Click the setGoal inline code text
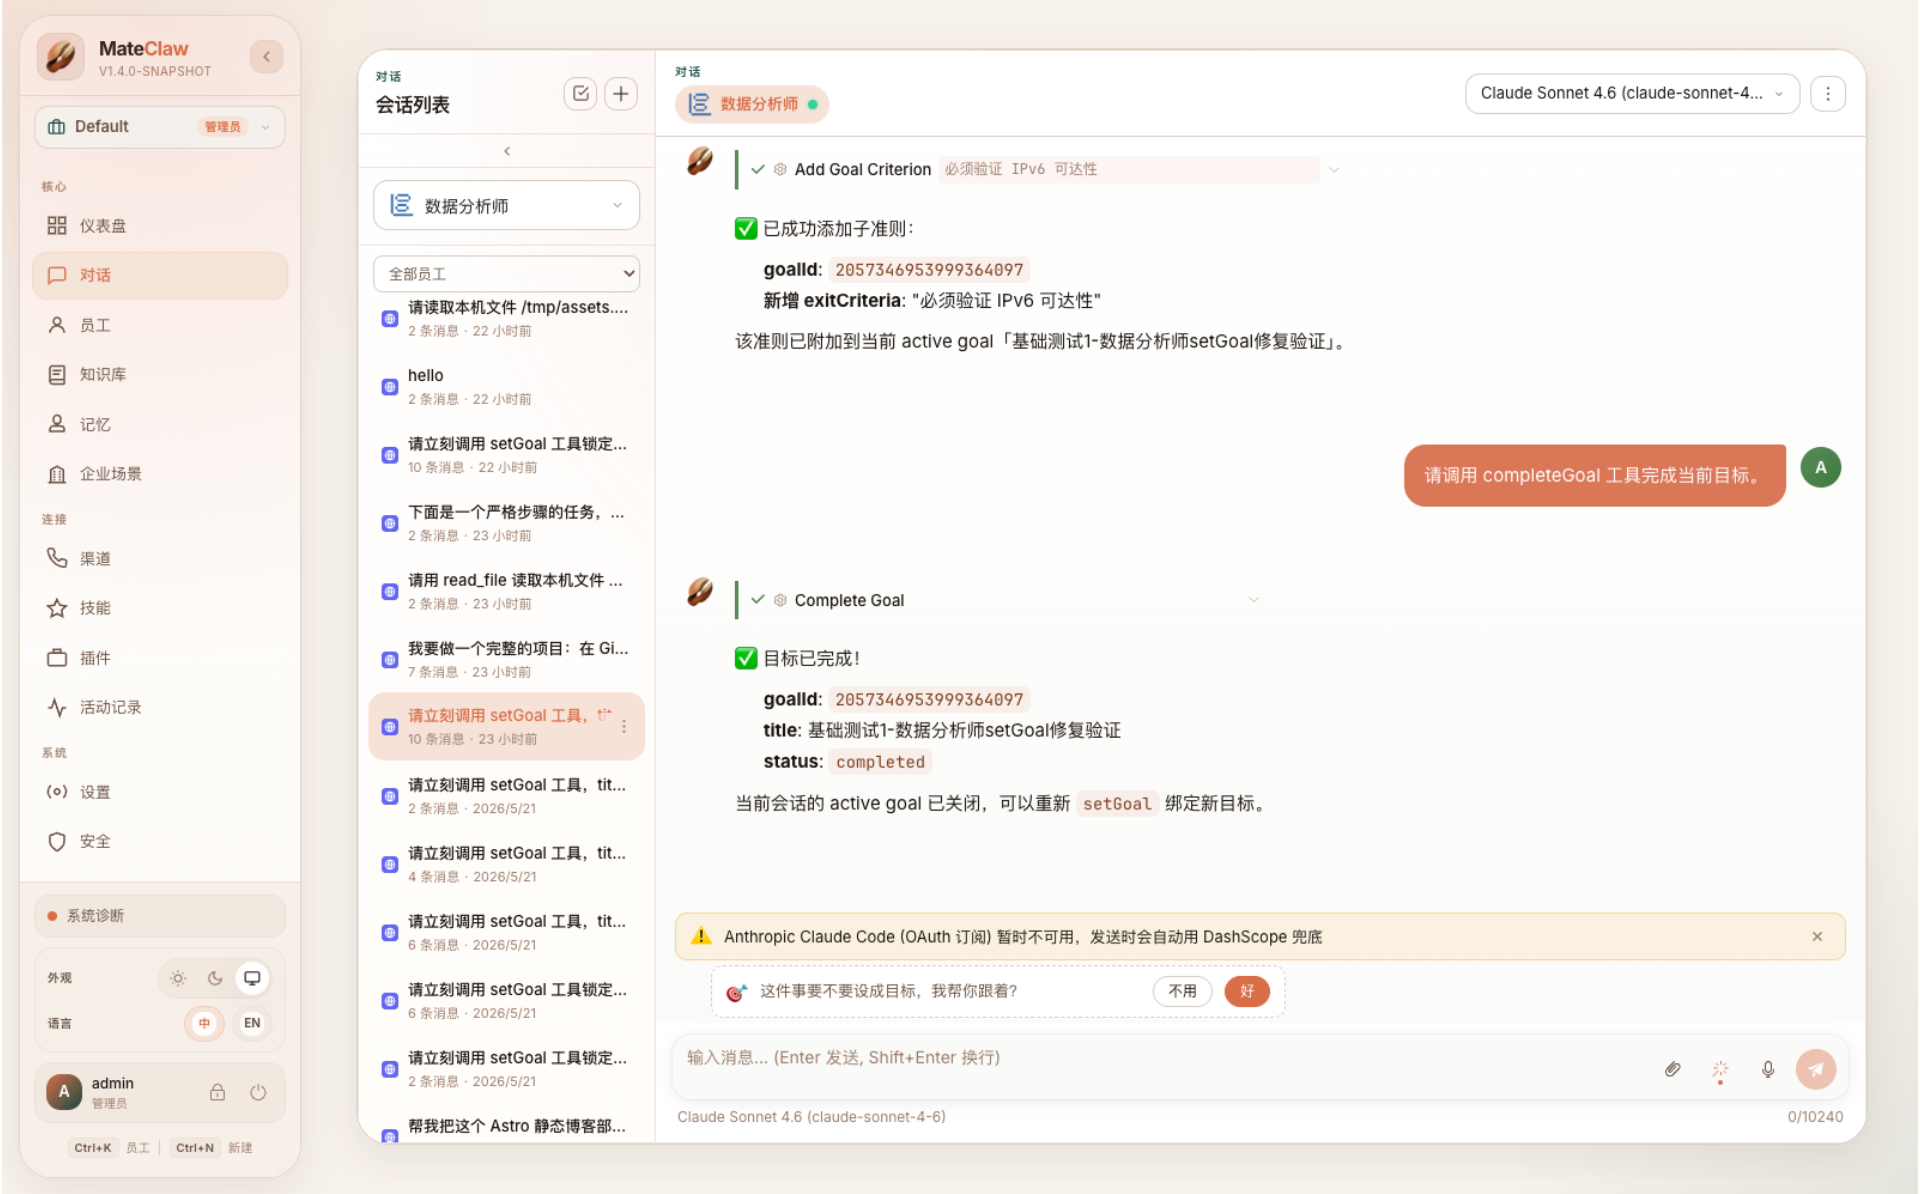Screen dimensions: 1920x1194 pos(1117,804)
